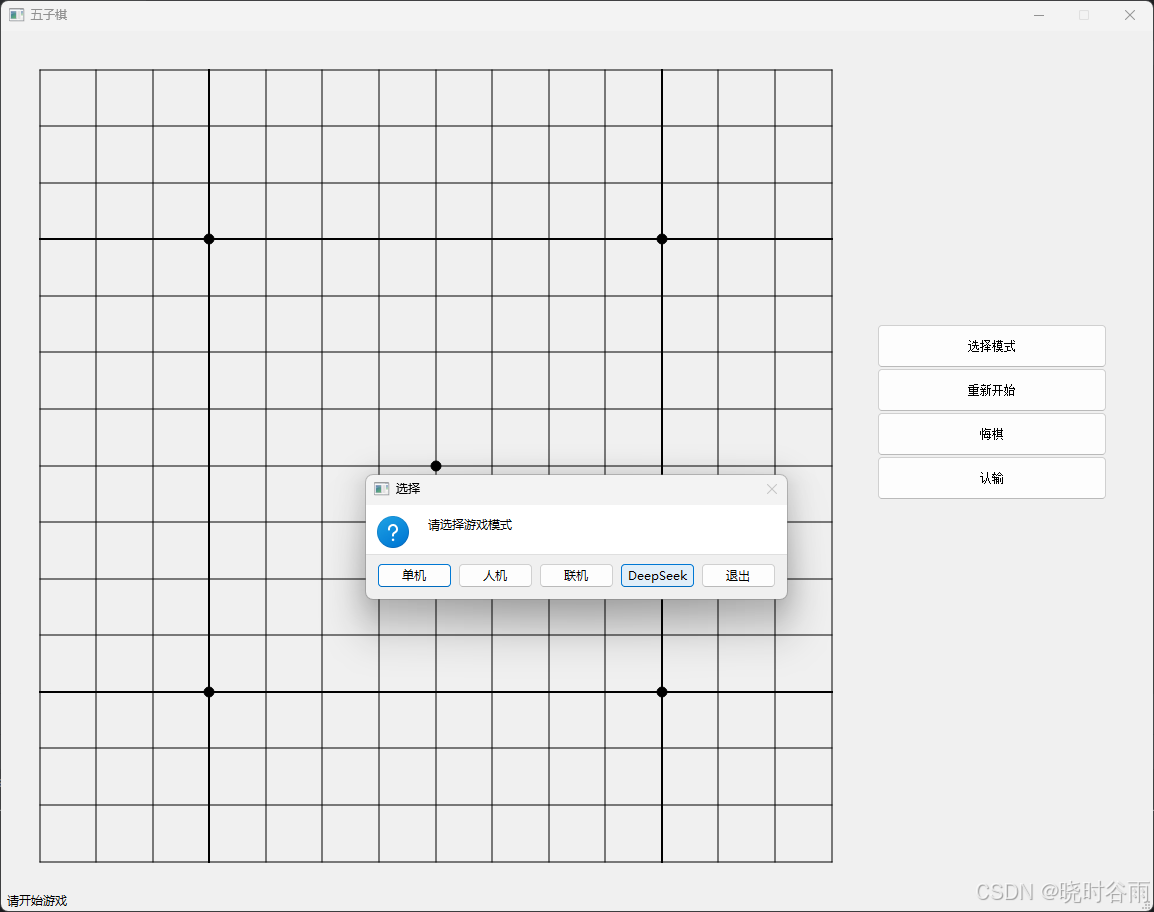Close the 选择 dialog
The width and height of the screenshot is (1154, 912).
[771, 489]
